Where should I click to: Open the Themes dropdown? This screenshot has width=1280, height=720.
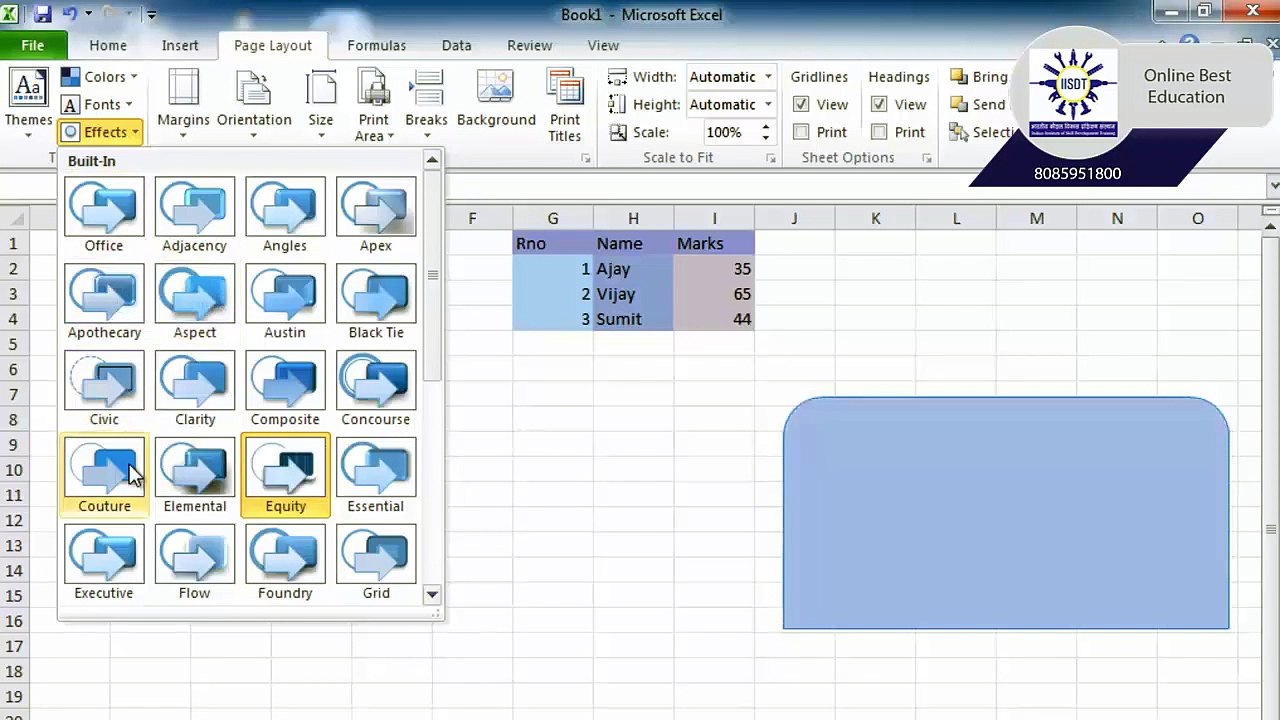coord(28,105)
